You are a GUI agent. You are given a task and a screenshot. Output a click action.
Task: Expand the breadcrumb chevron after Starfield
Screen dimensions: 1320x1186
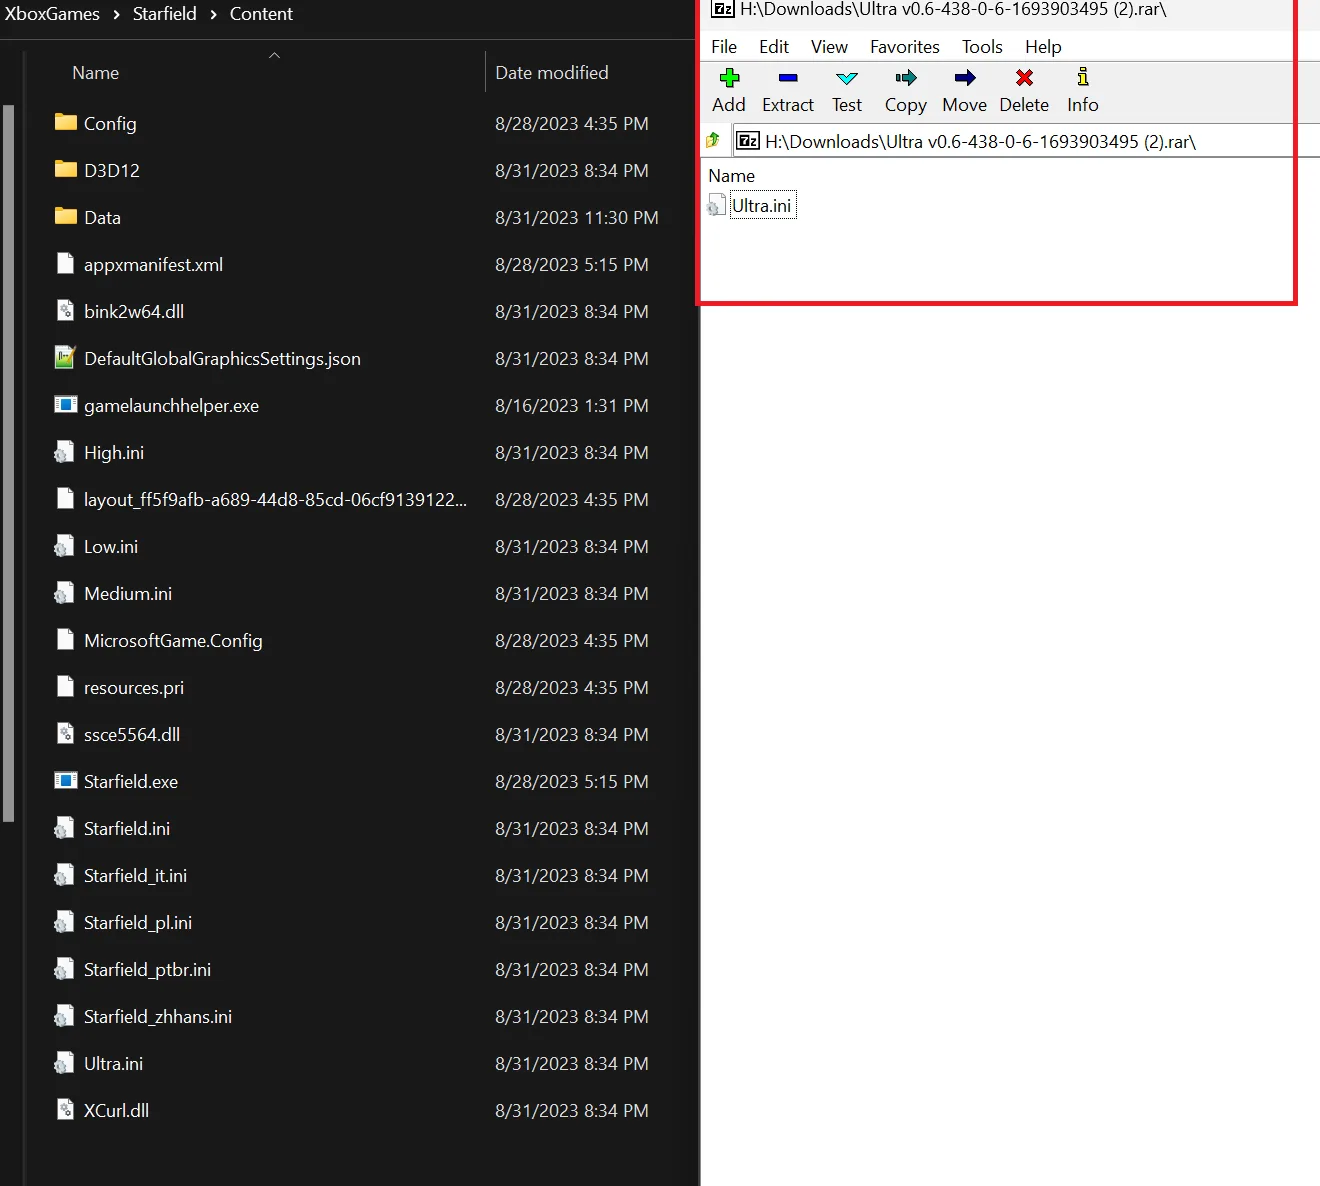[x=213, y=14]
